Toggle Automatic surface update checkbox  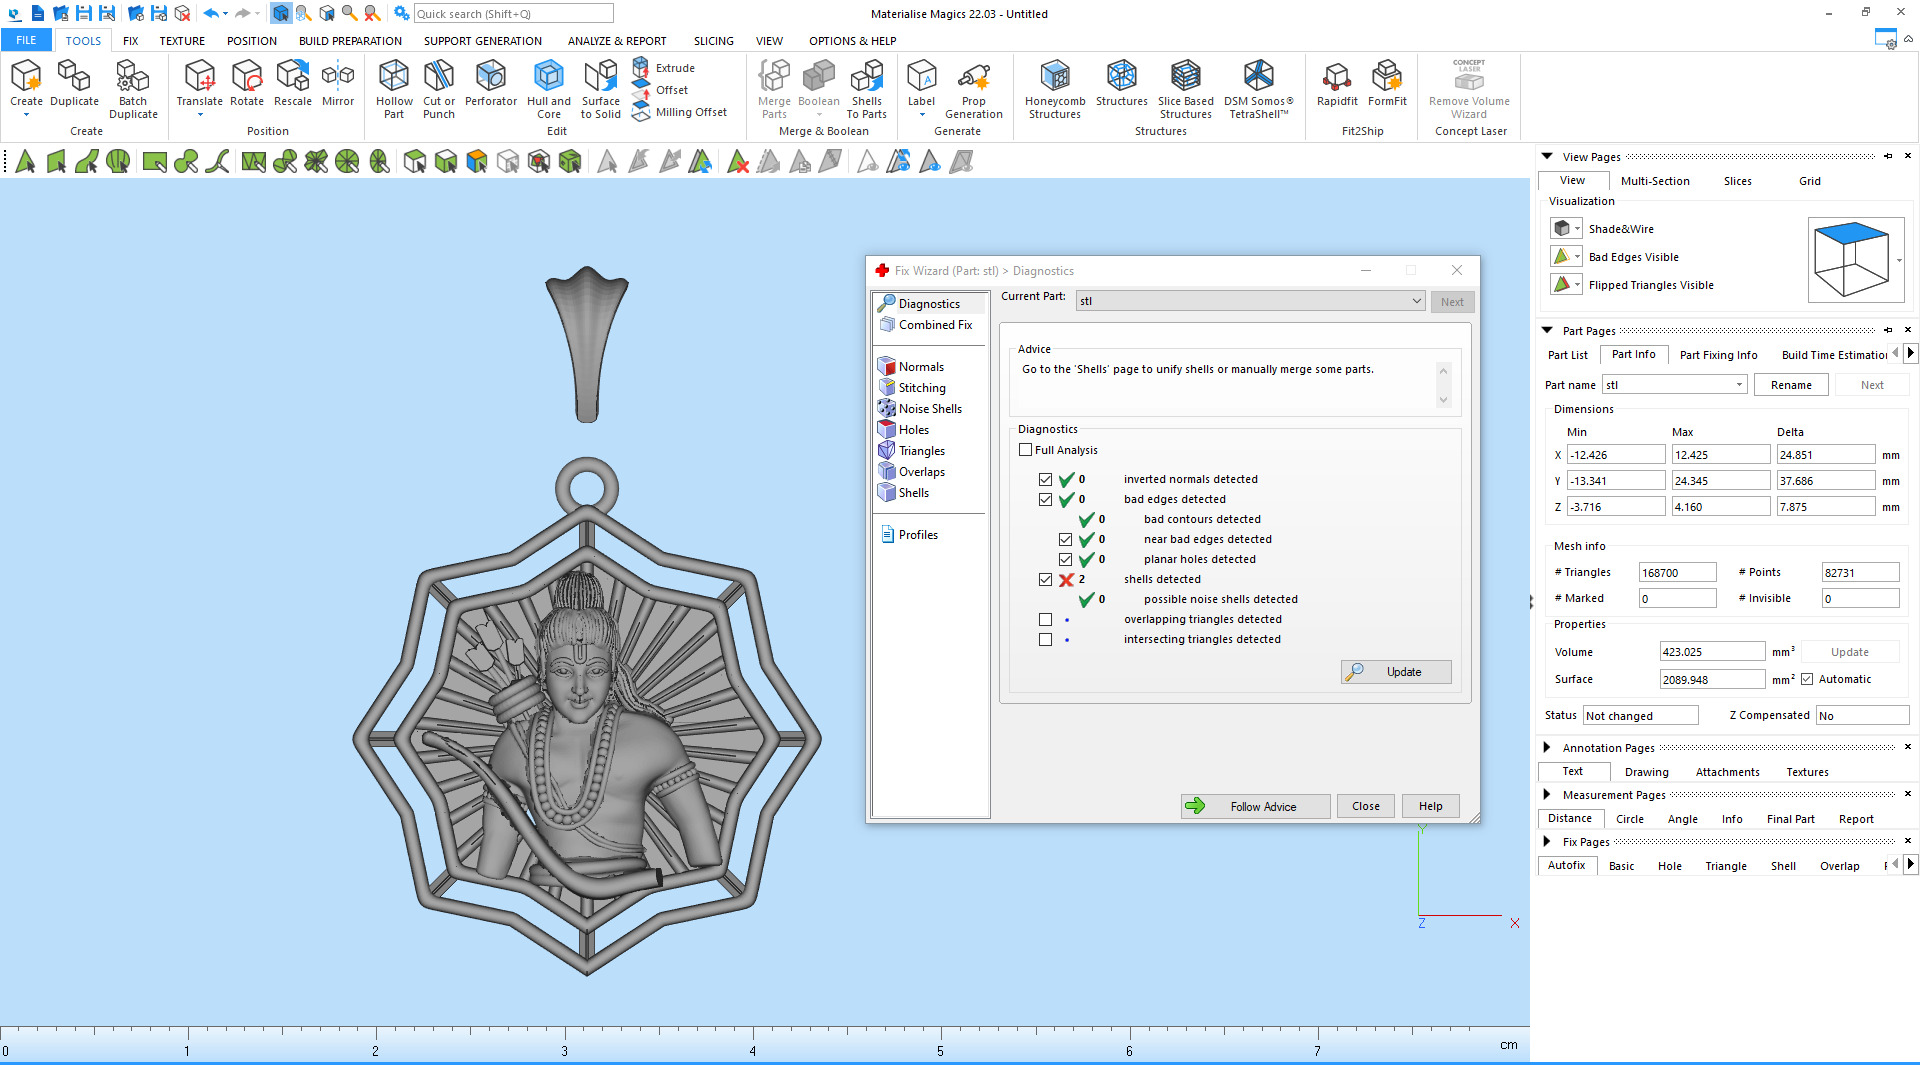pos(1807,679)
